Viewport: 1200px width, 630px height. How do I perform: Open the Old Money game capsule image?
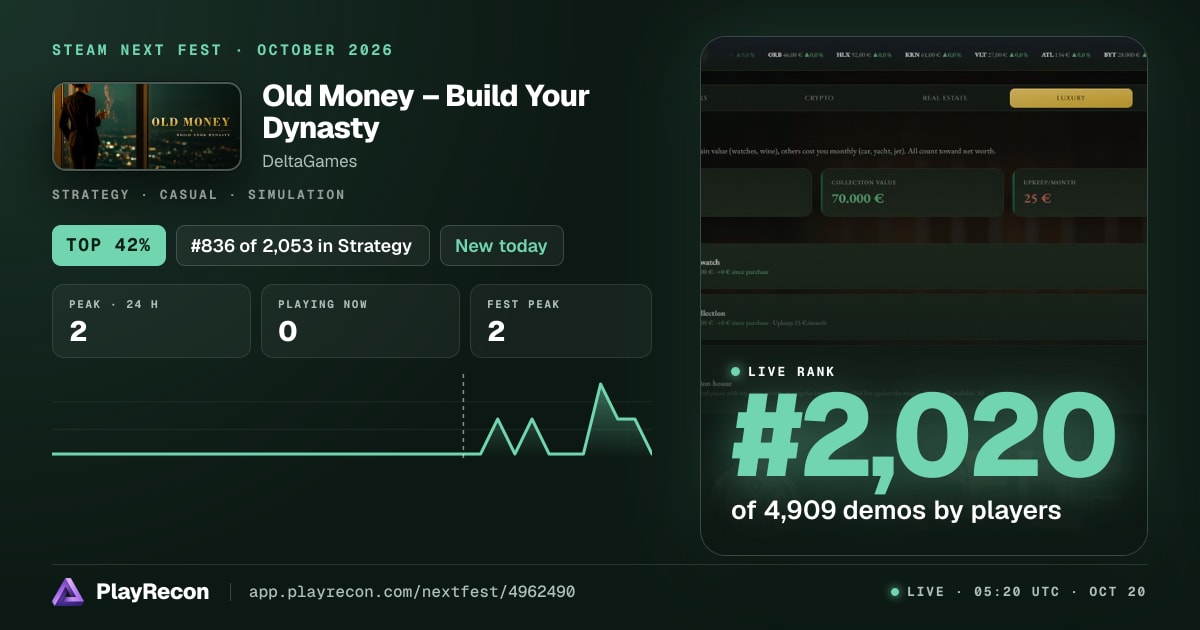tap(147, 126)
